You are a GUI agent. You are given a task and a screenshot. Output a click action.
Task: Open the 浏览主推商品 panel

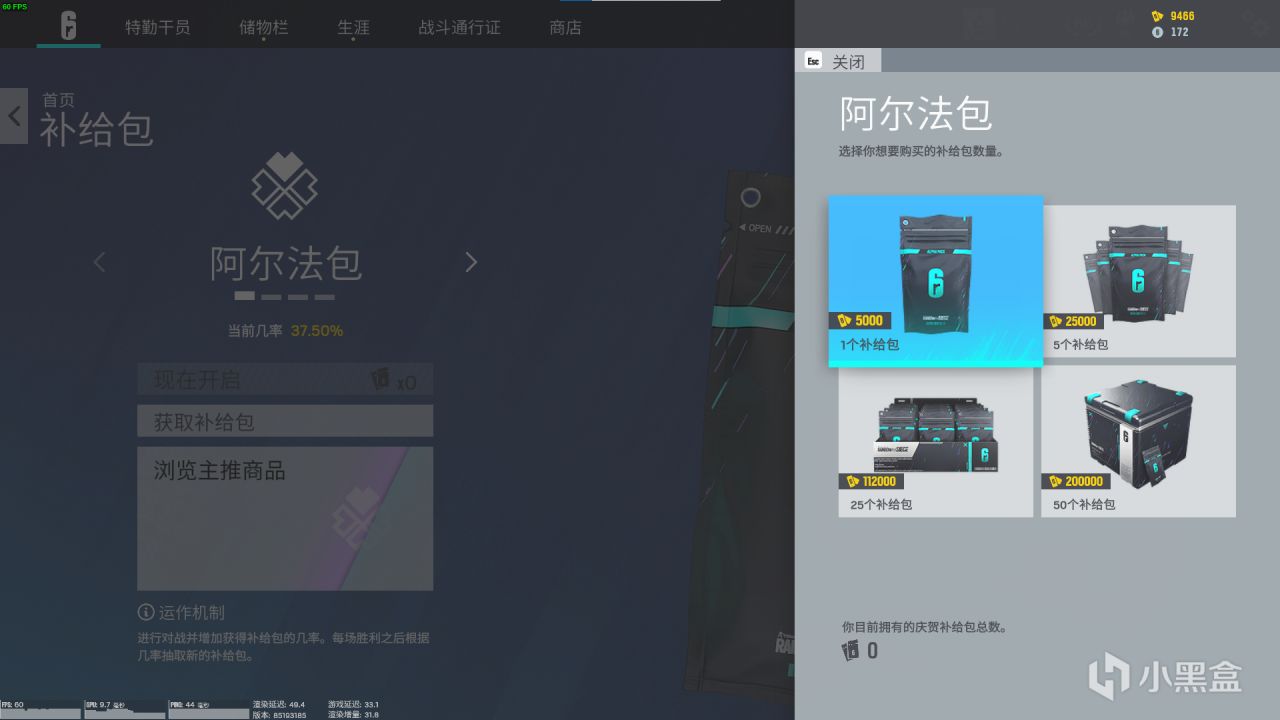pos(285,518)
